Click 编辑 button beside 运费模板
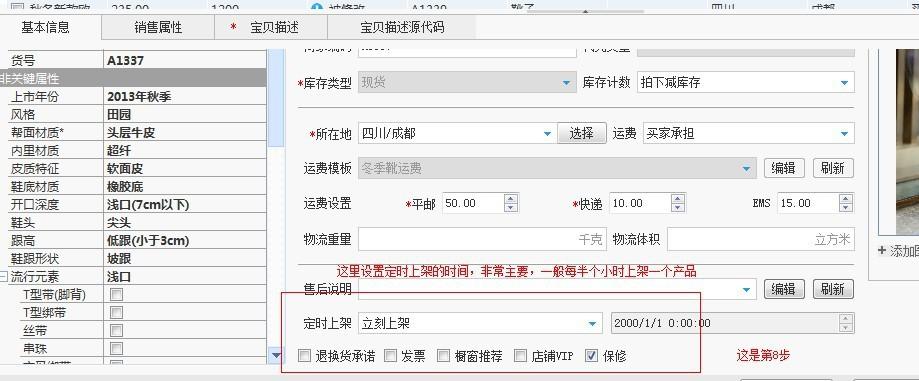Image resolution: width=919 pixels, height=381 pixels. click(784, 168)
